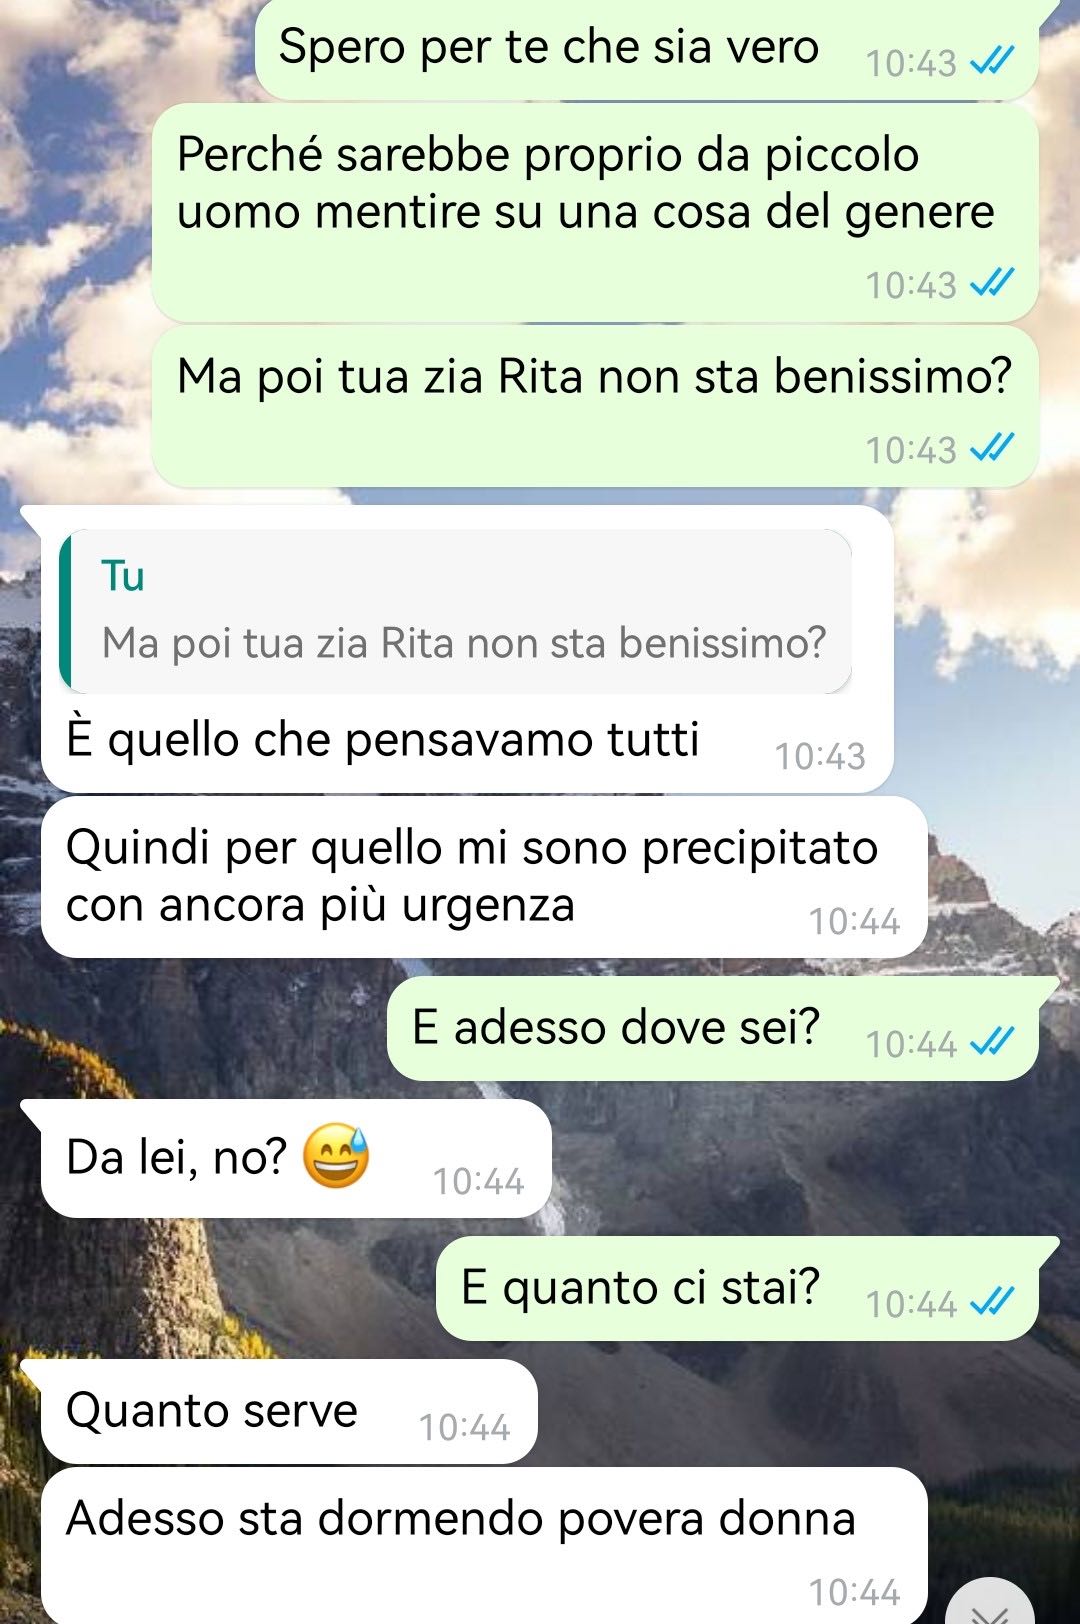The height and width of the screenshot is (1624, 1080).
Task: Tap the read ticks on 'Spero per te che sia vero'
Action: [x=992, y=62]
